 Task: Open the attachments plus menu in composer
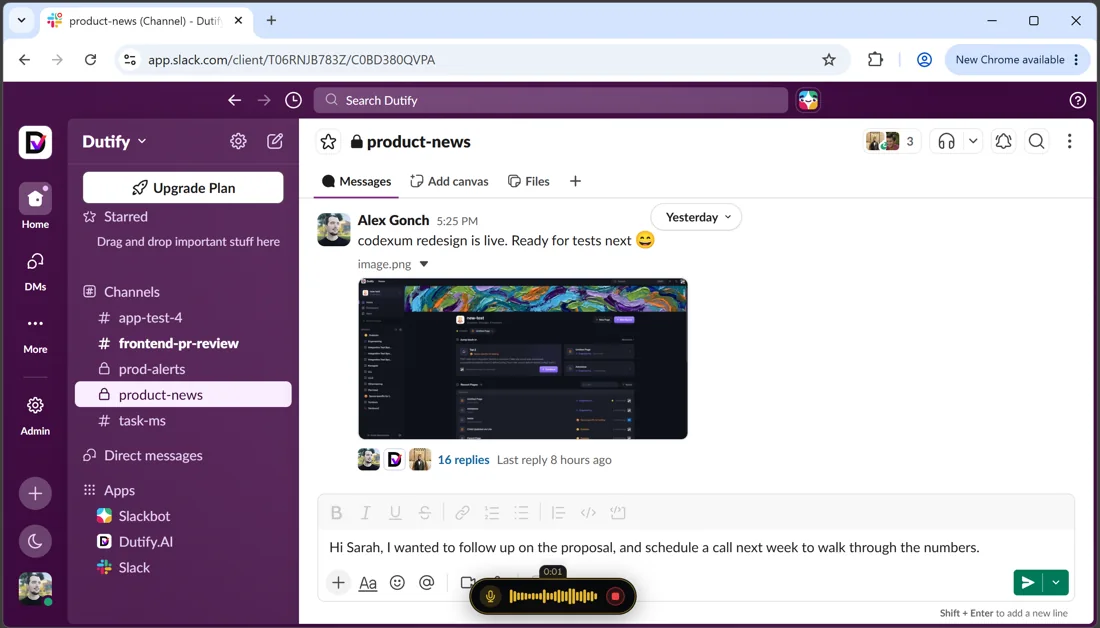coord(338,582)
